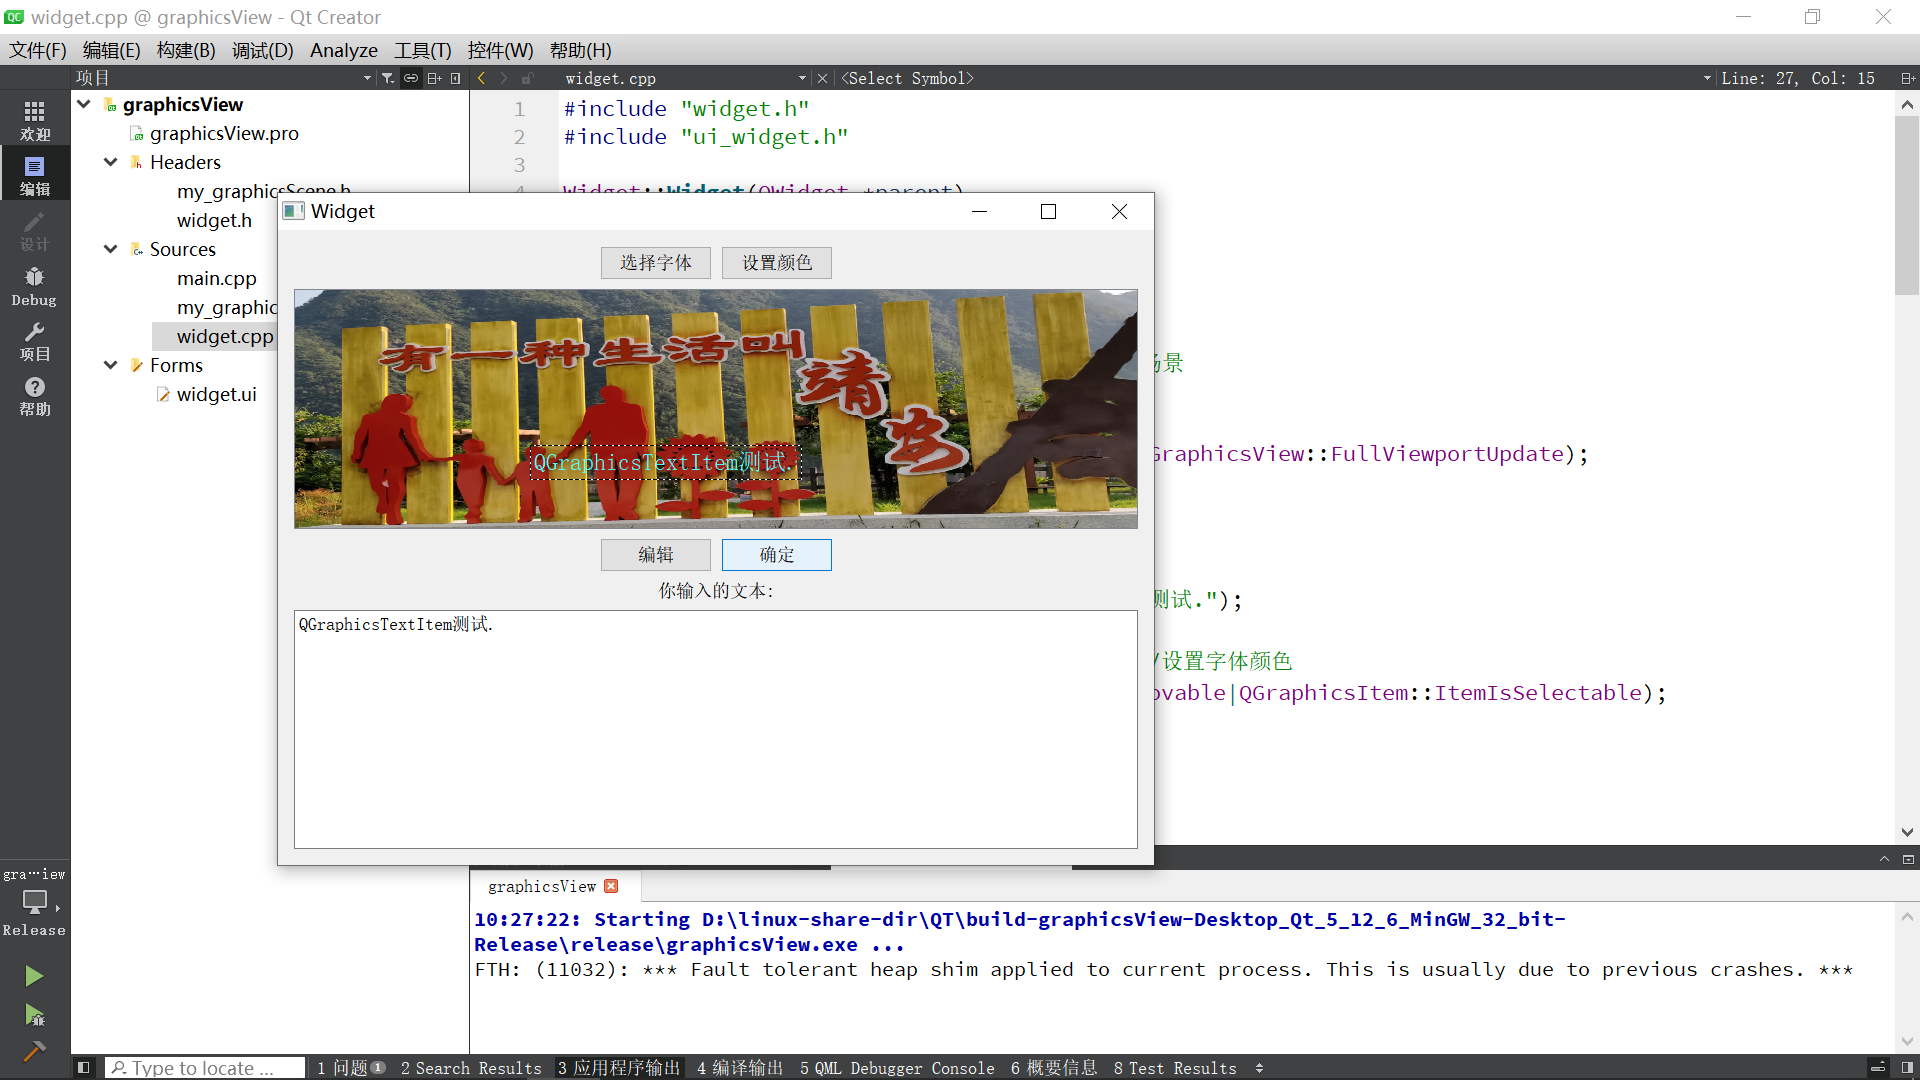The height and width of the screenshot is (1080, 1920).
Task: Toggle the left sidebar visibility button
Action: point(84,1068)
